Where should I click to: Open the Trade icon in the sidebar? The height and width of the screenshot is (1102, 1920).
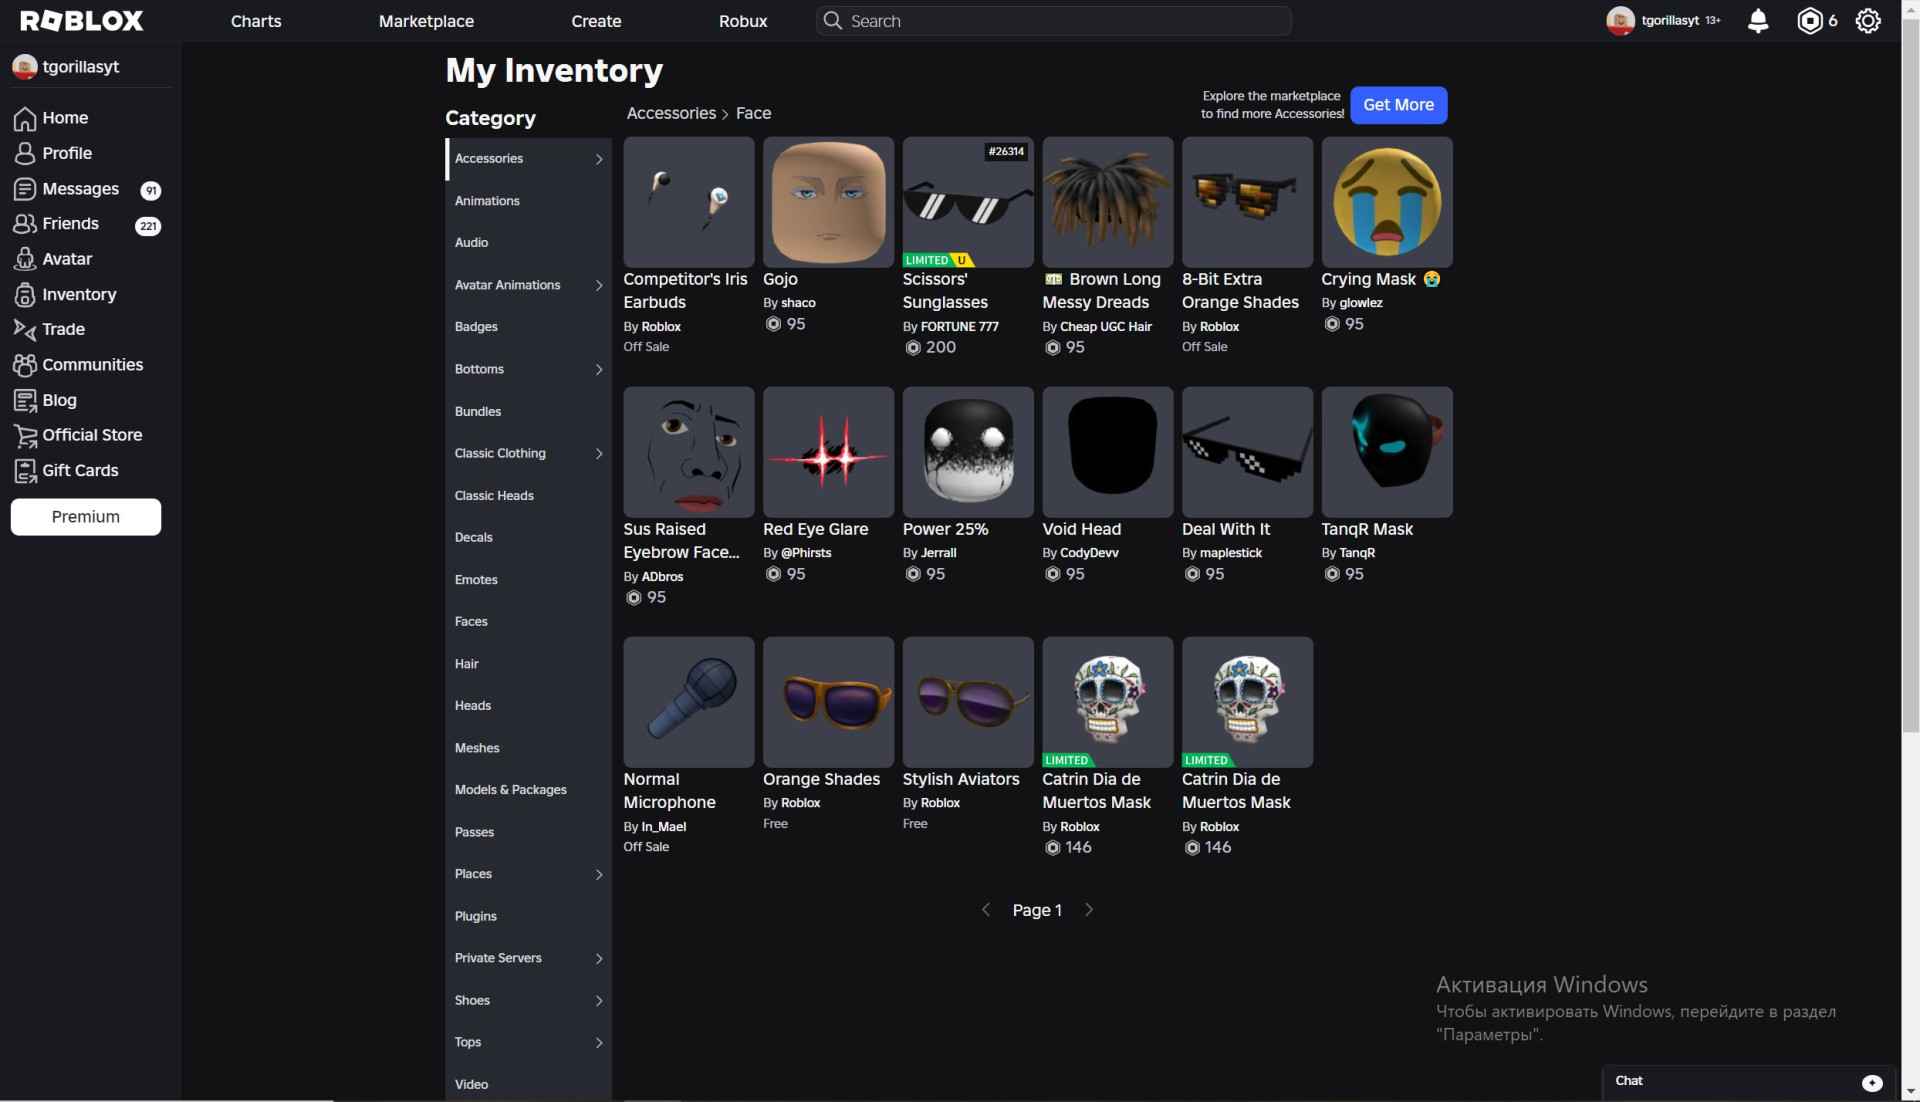pyautogui.click(x=25, y=329)
